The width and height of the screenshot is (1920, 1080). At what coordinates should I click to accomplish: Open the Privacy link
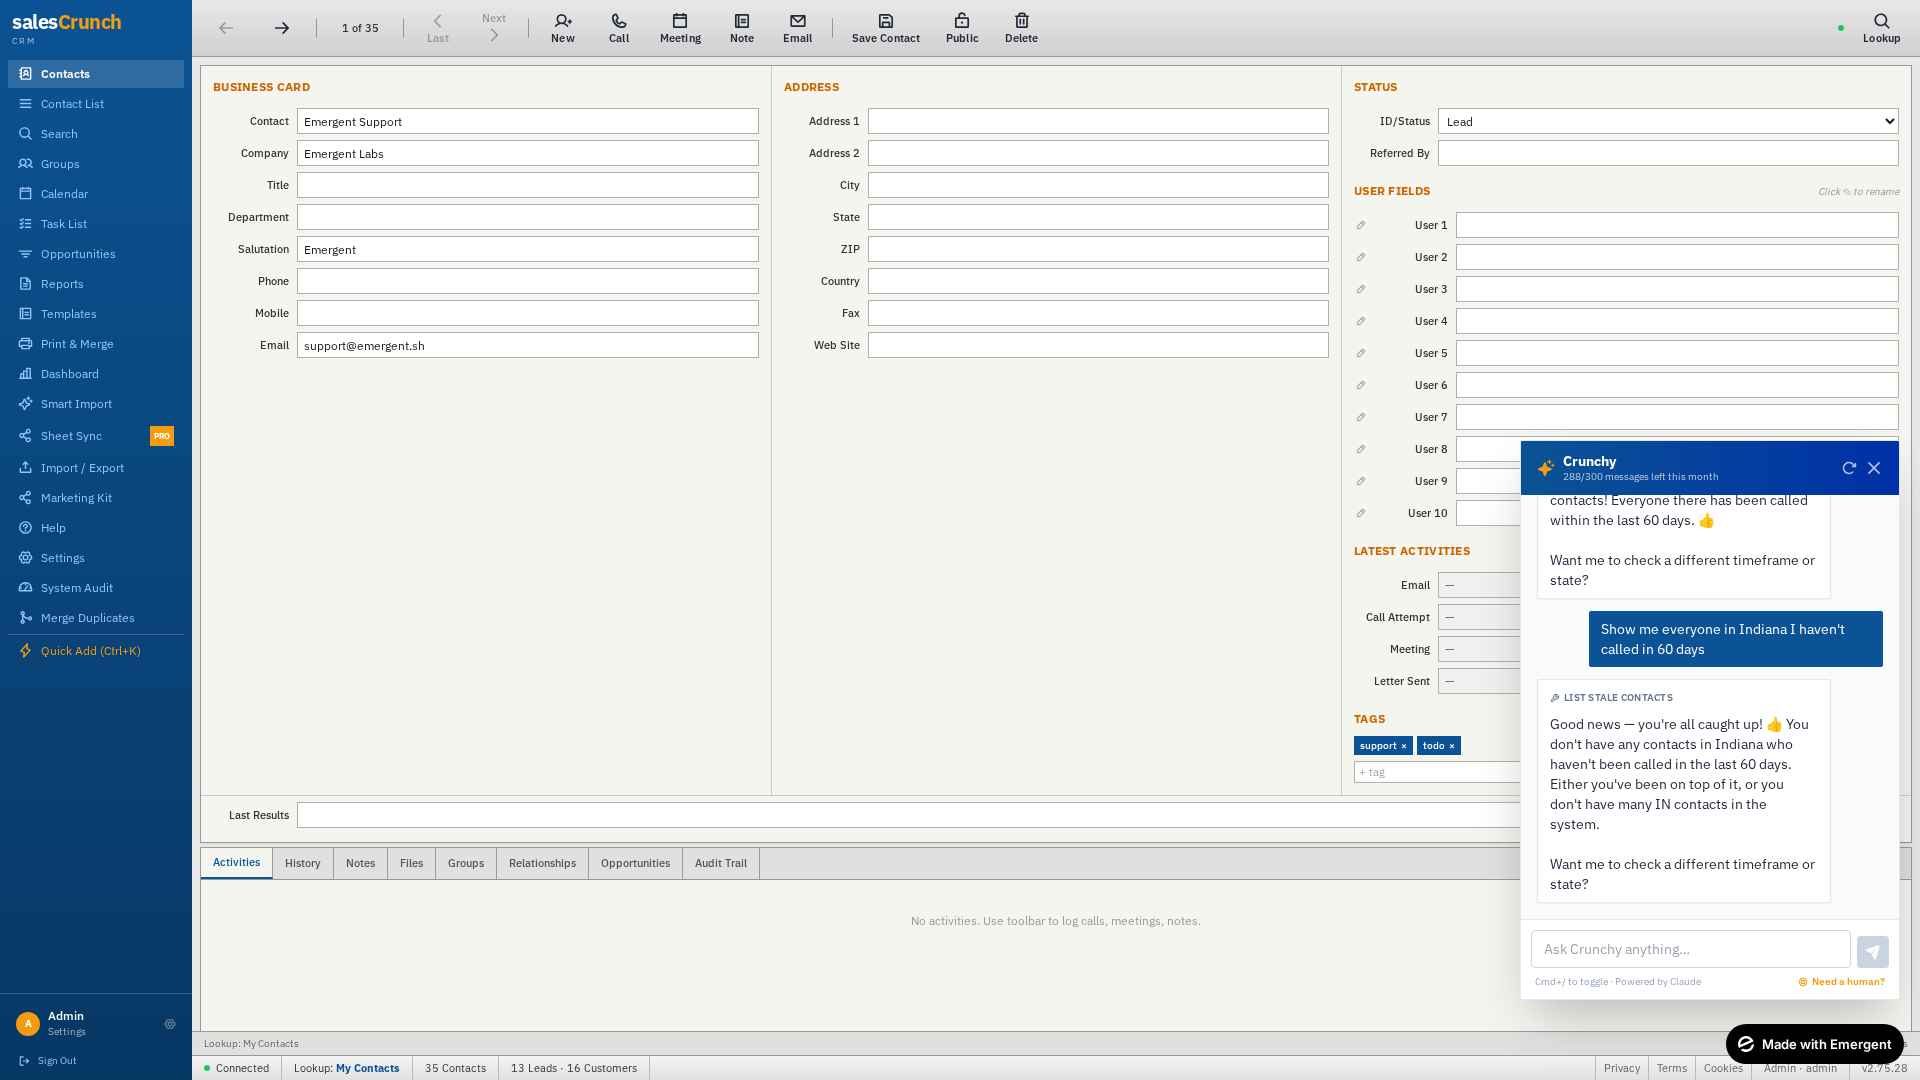tap(1621, 1068)
